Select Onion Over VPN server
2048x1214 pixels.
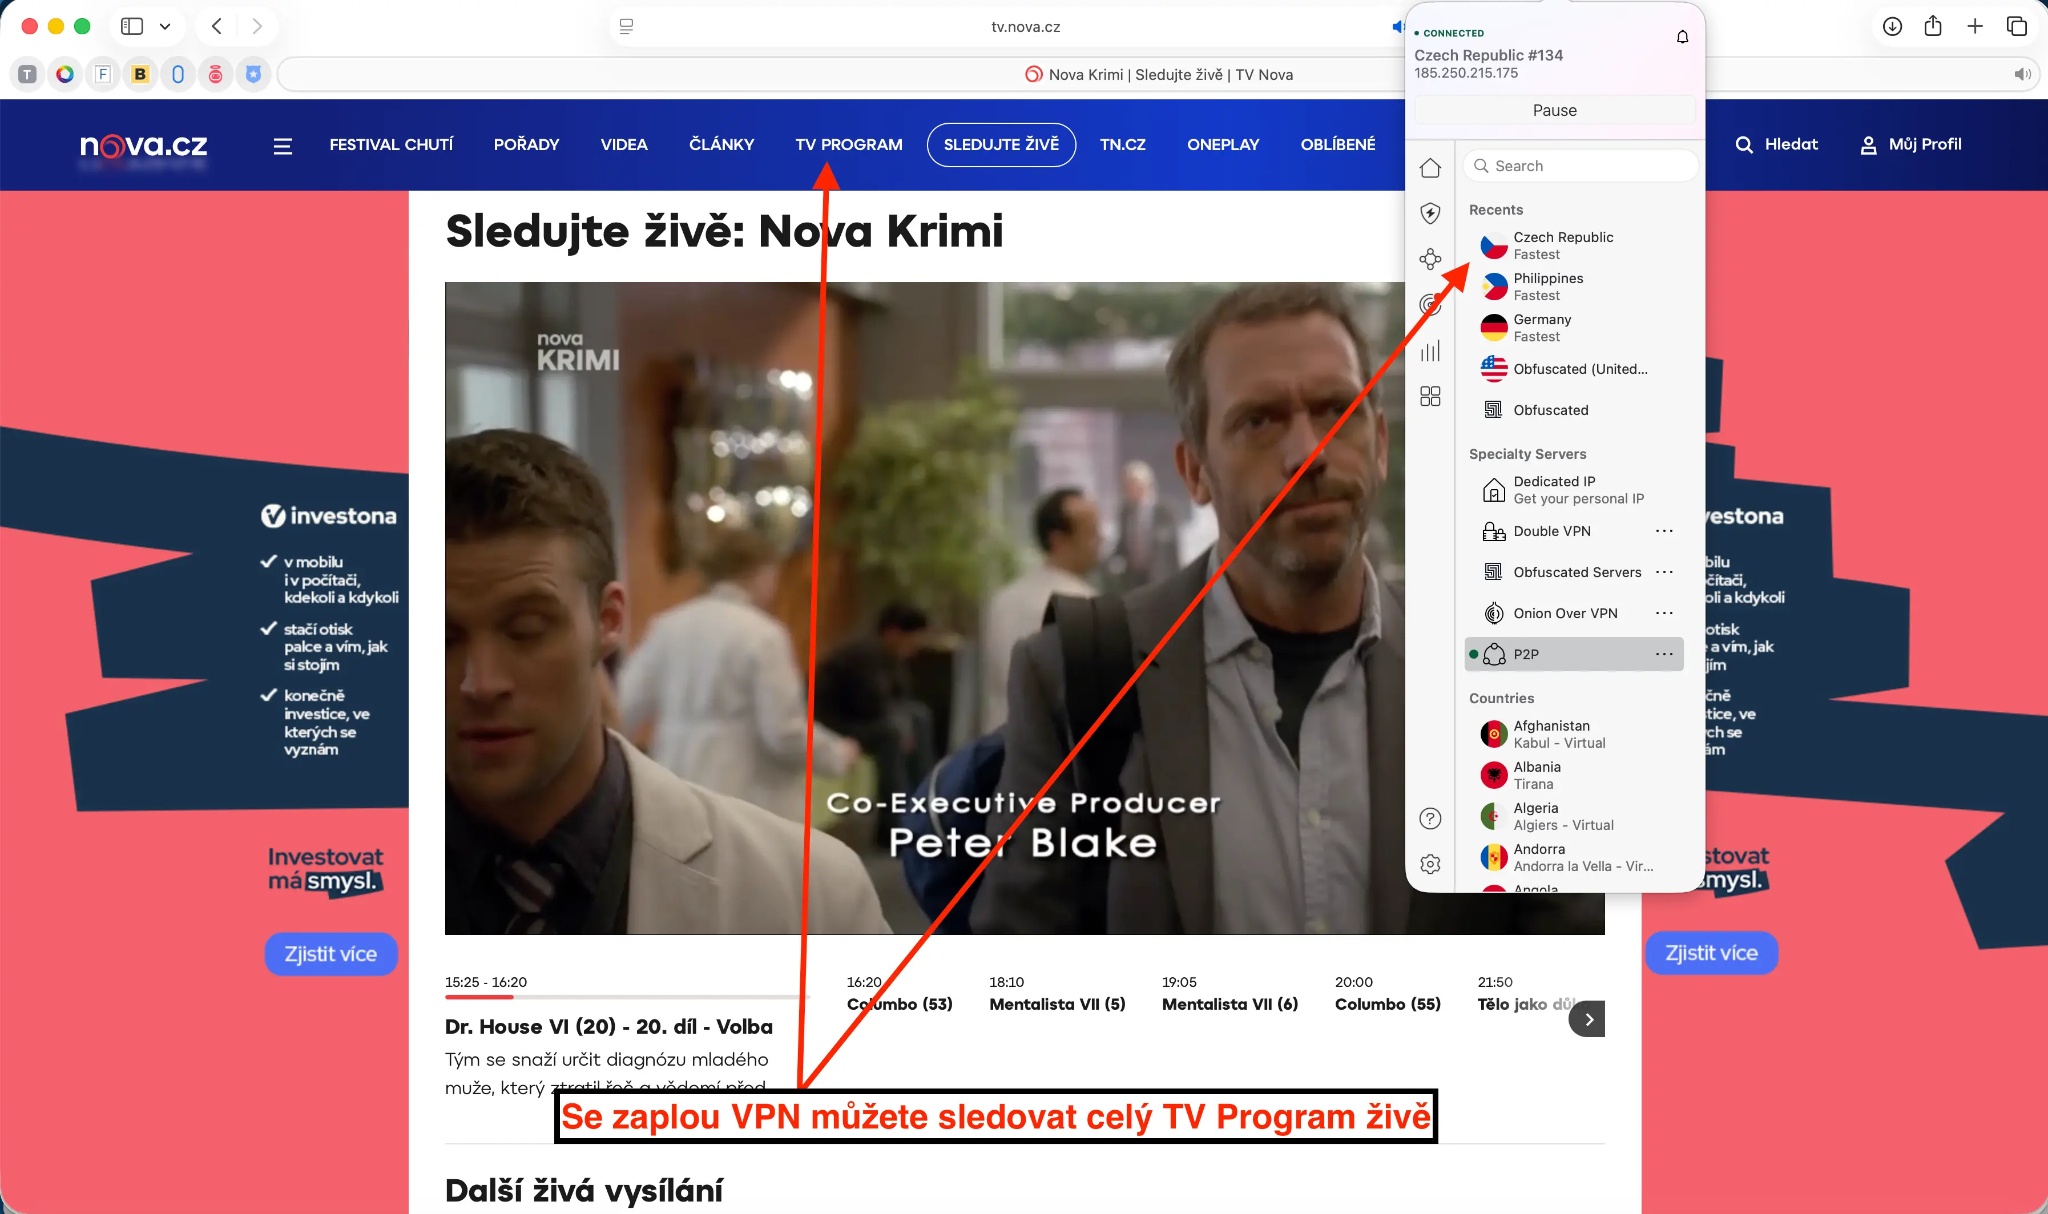[x=1566, y=612]
